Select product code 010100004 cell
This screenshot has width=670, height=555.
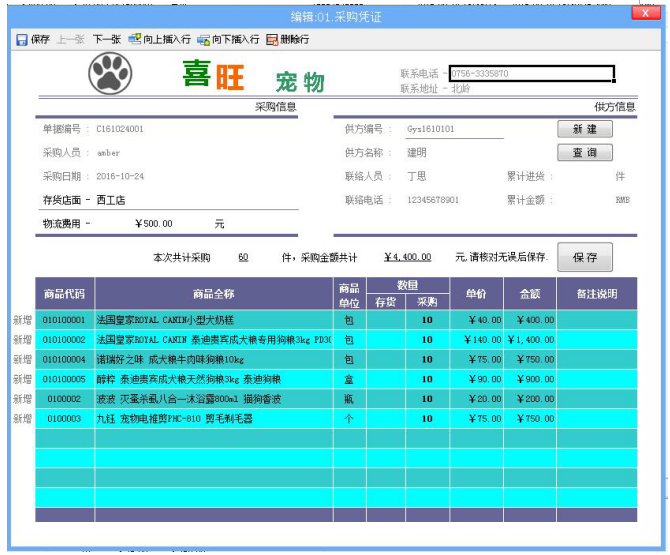point(65,359)
